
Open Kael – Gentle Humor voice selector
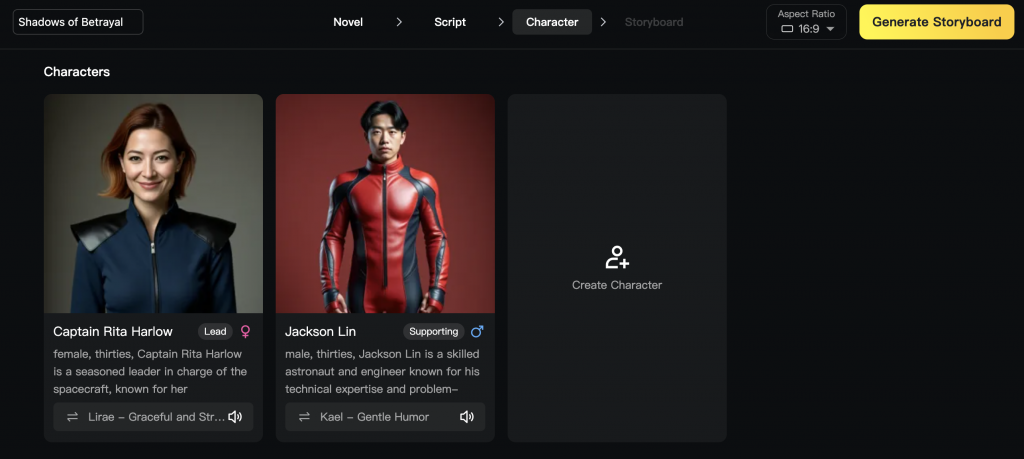pyautogui.click(x=385, y=417)
